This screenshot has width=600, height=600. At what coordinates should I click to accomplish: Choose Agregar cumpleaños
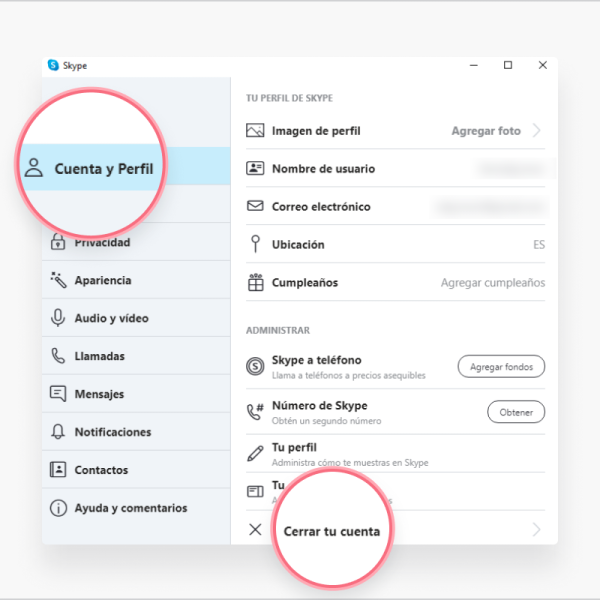point(493,283)
